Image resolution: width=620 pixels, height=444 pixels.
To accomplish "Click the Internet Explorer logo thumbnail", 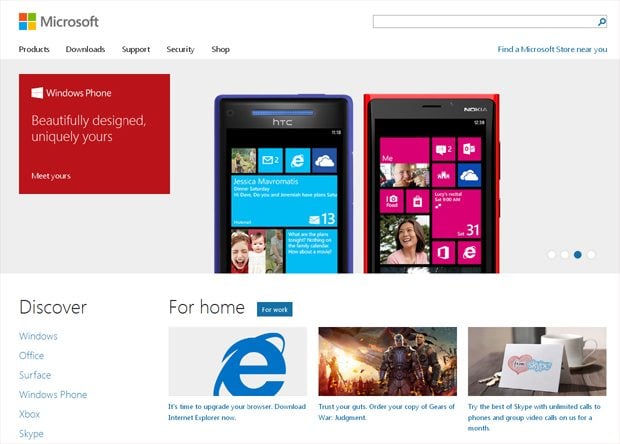I will 237,362.
